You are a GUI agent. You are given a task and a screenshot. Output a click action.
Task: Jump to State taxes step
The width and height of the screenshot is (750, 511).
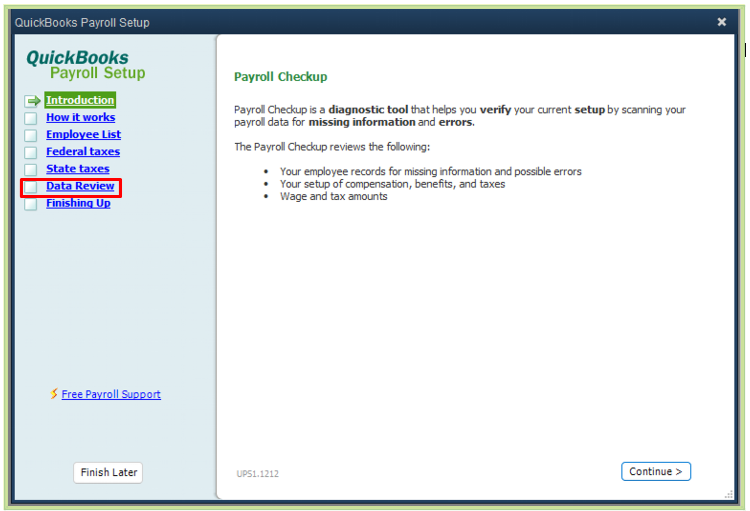coord(77,169)
